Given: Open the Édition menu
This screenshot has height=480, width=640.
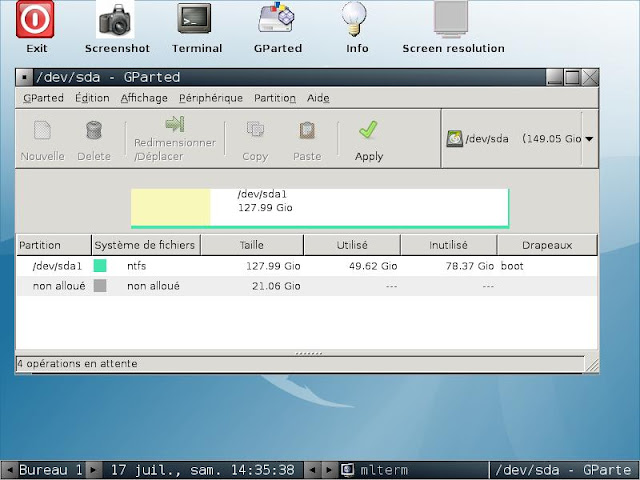Looking at the screenshot, I should coord(92,98).
